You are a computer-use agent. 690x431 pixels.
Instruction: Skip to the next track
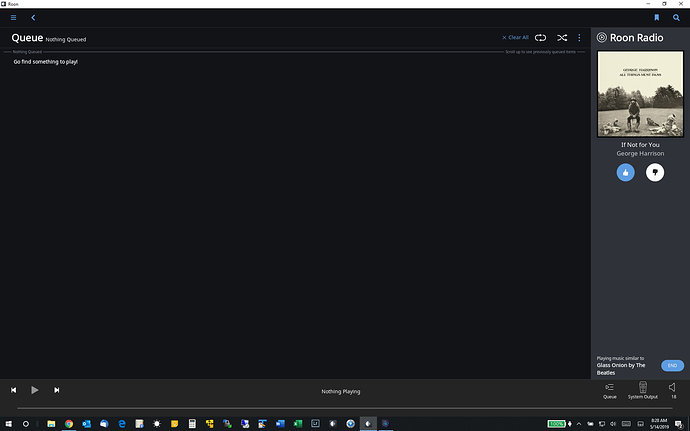pyautogui.click(x=56, y=390)
